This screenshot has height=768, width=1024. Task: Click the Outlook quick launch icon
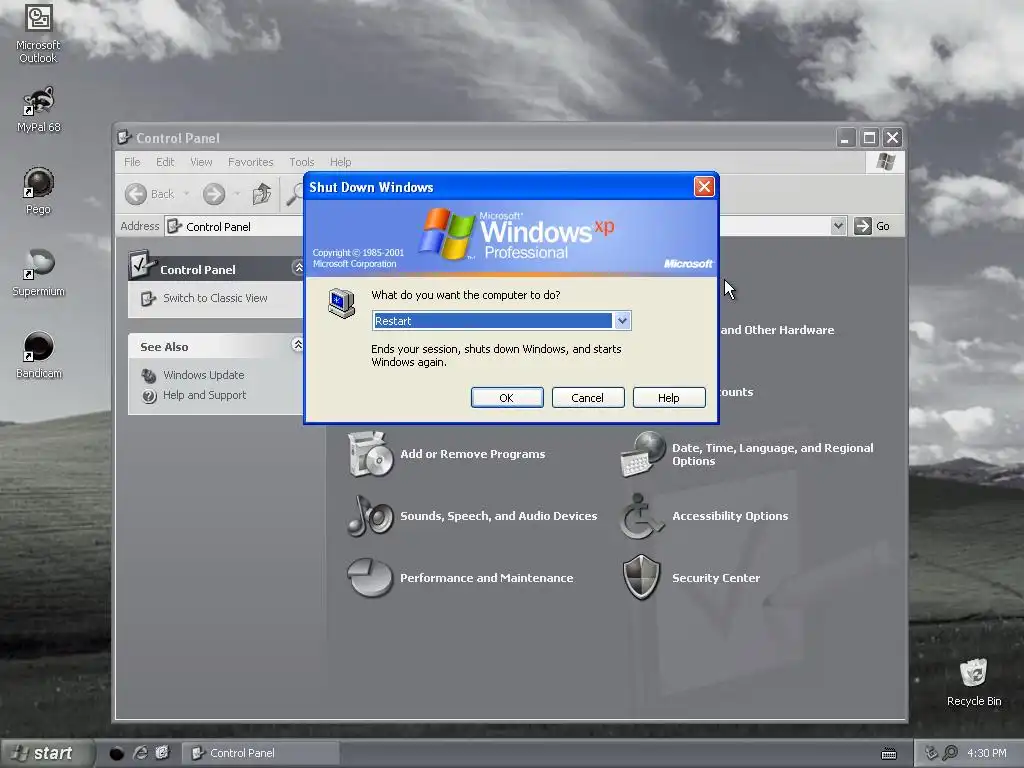pyautogui.click(x=162, y=753)
